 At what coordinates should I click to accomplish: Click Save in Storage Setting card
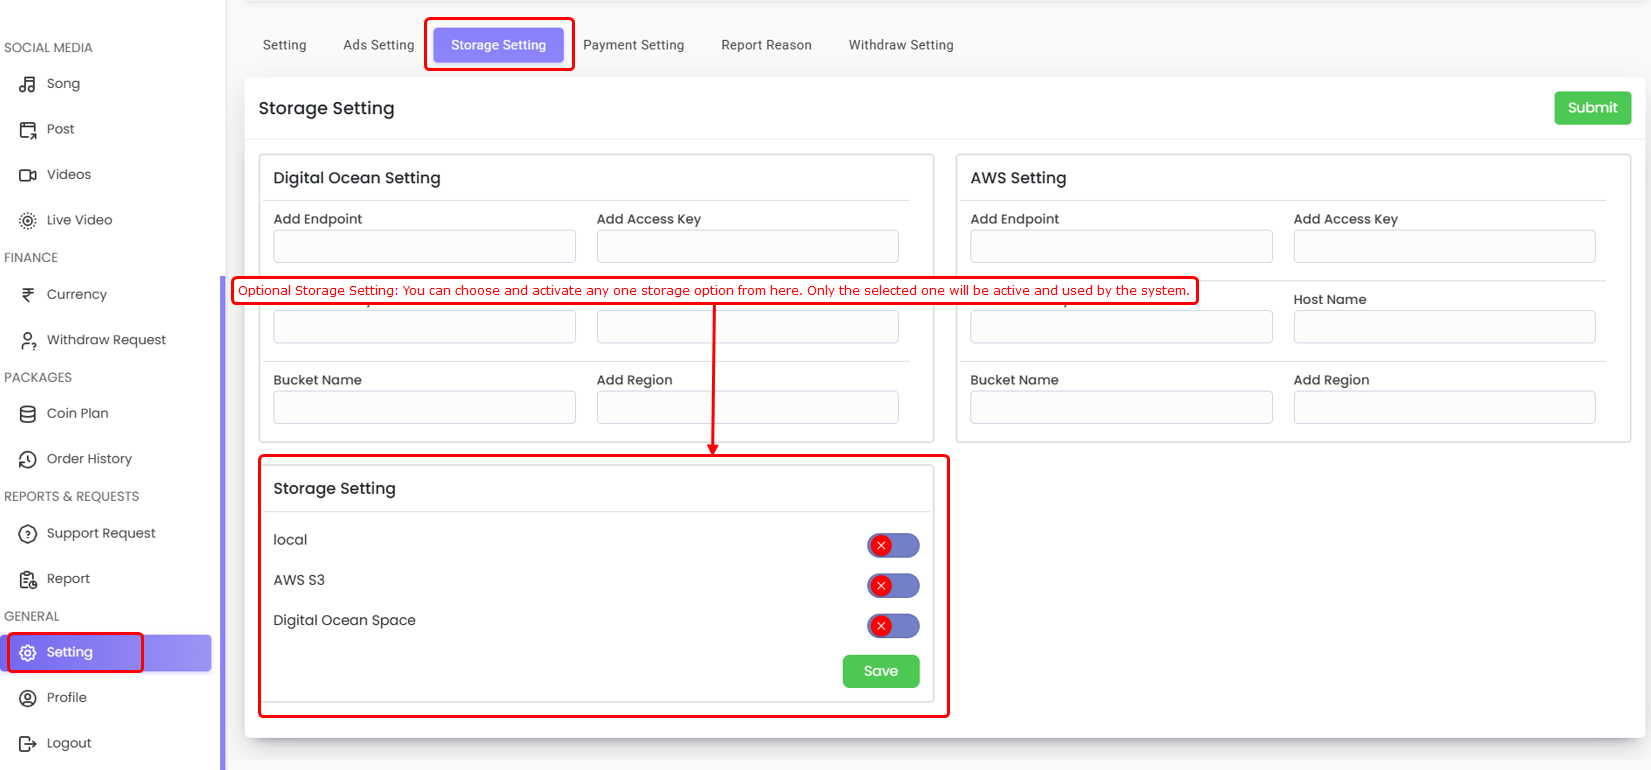pyautogui.click(x=880, y=671)
